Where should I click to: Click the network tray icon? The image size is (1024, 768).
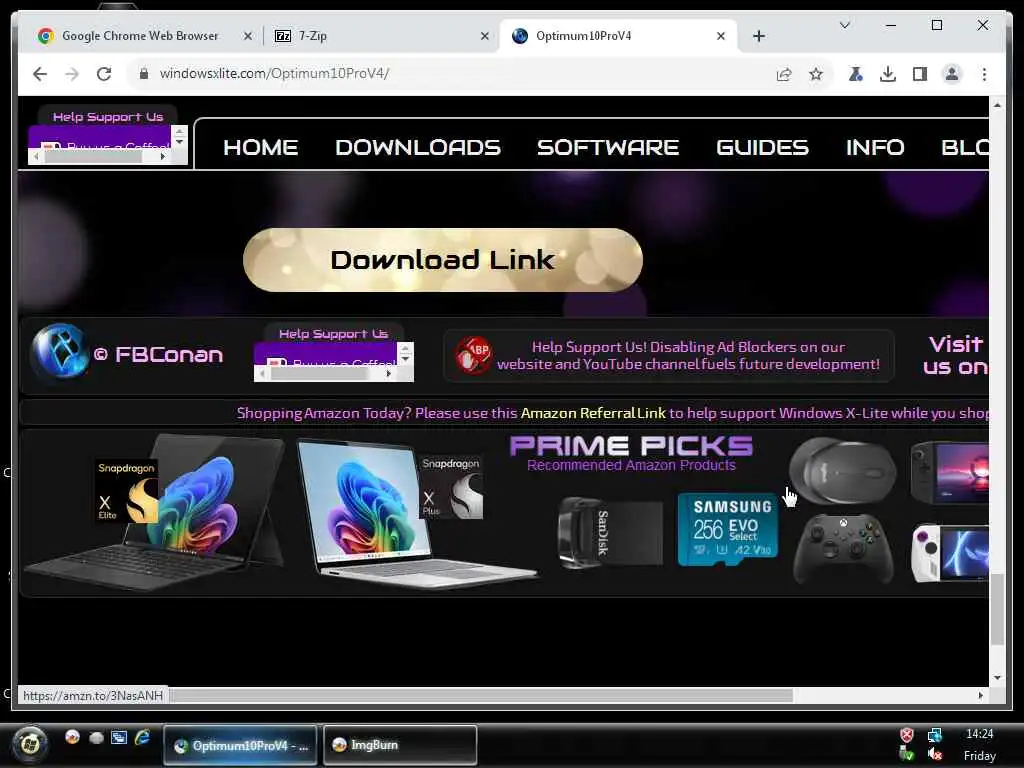(x=935, y=735)
